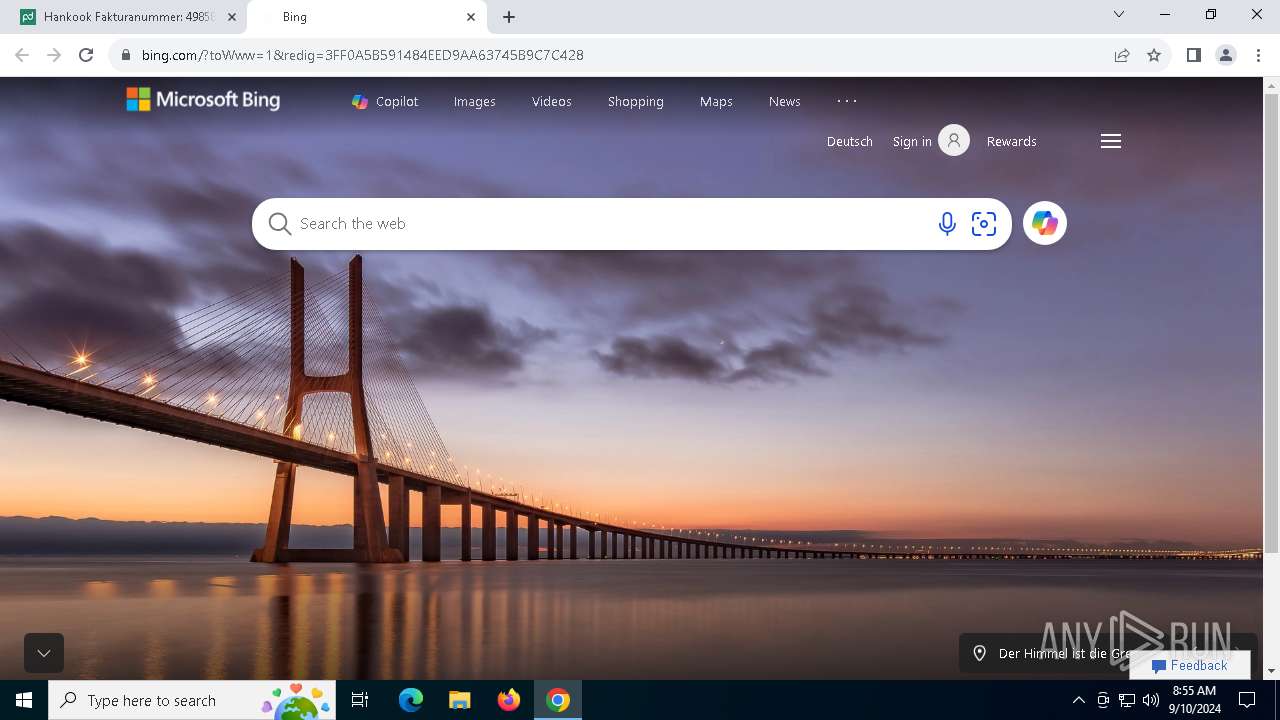Click the Feedback button

pyautogui.click(x=1190, y=665)
